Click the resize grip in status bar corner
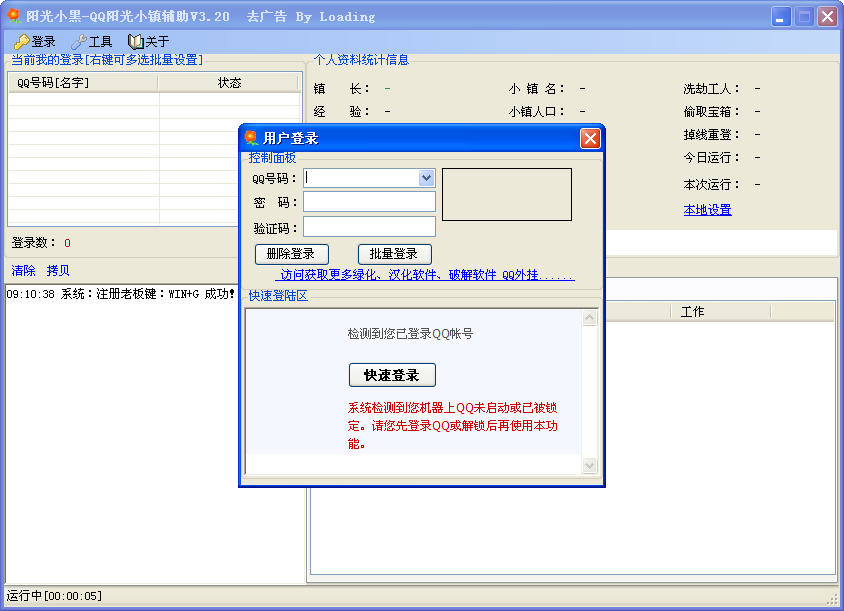This screenshot has height=611, width=844. click(x=832, y=599)
